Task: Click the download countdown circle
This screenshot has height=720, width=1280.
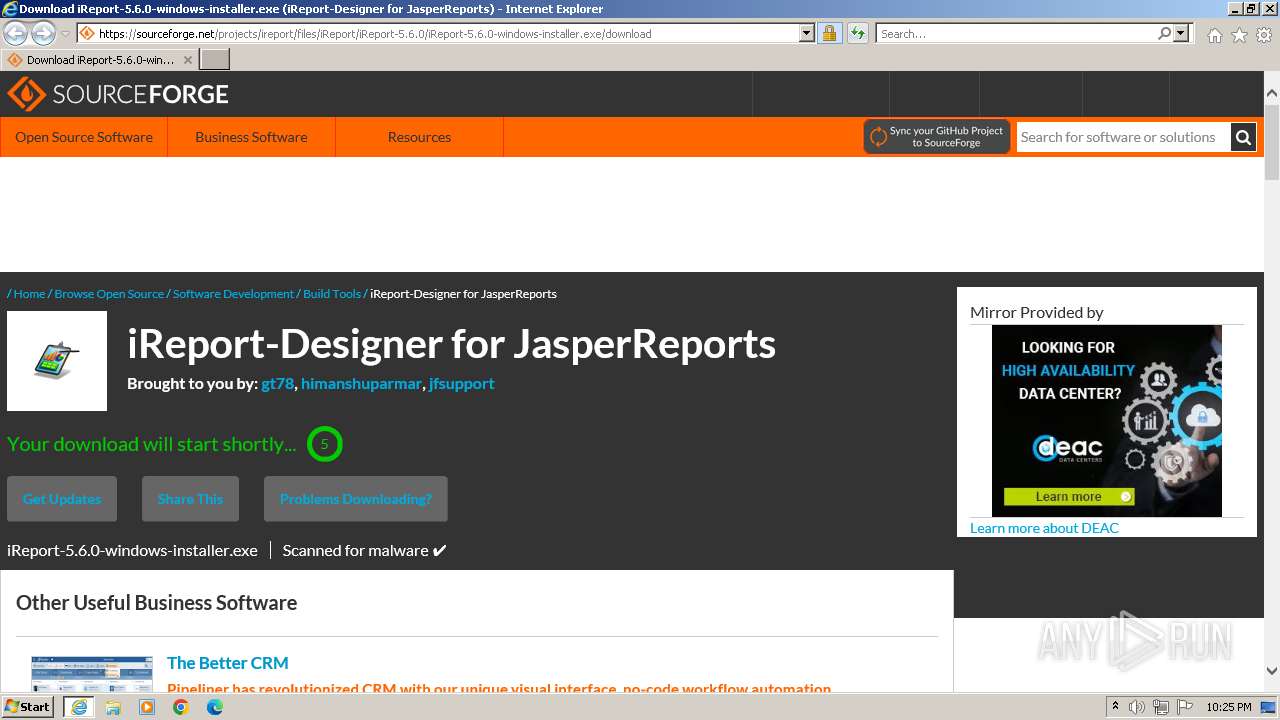Action: [x=324, y=444]
